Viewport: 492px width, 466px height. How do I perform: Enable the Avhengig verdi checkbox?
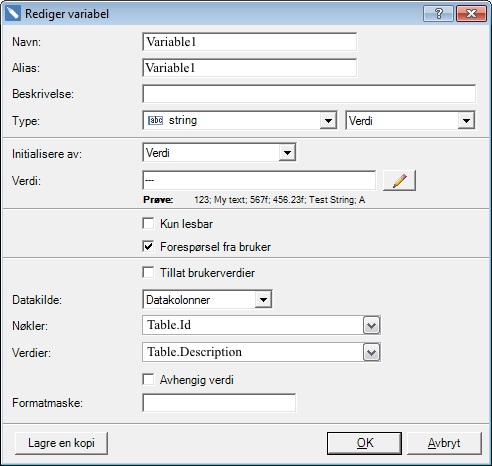[148, 379]
